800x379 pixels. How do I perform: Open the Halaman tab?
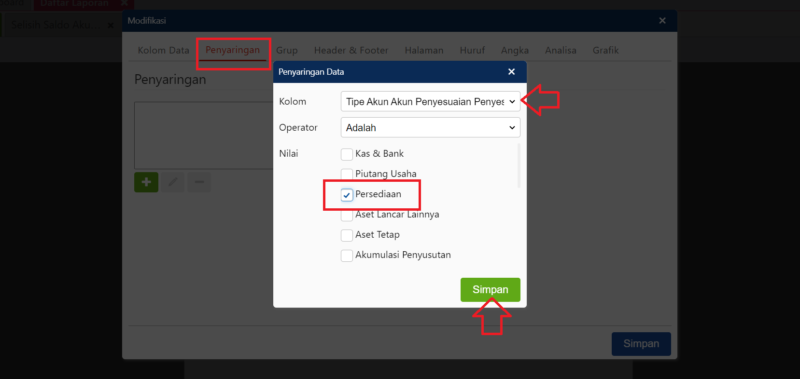click(424, 50)
